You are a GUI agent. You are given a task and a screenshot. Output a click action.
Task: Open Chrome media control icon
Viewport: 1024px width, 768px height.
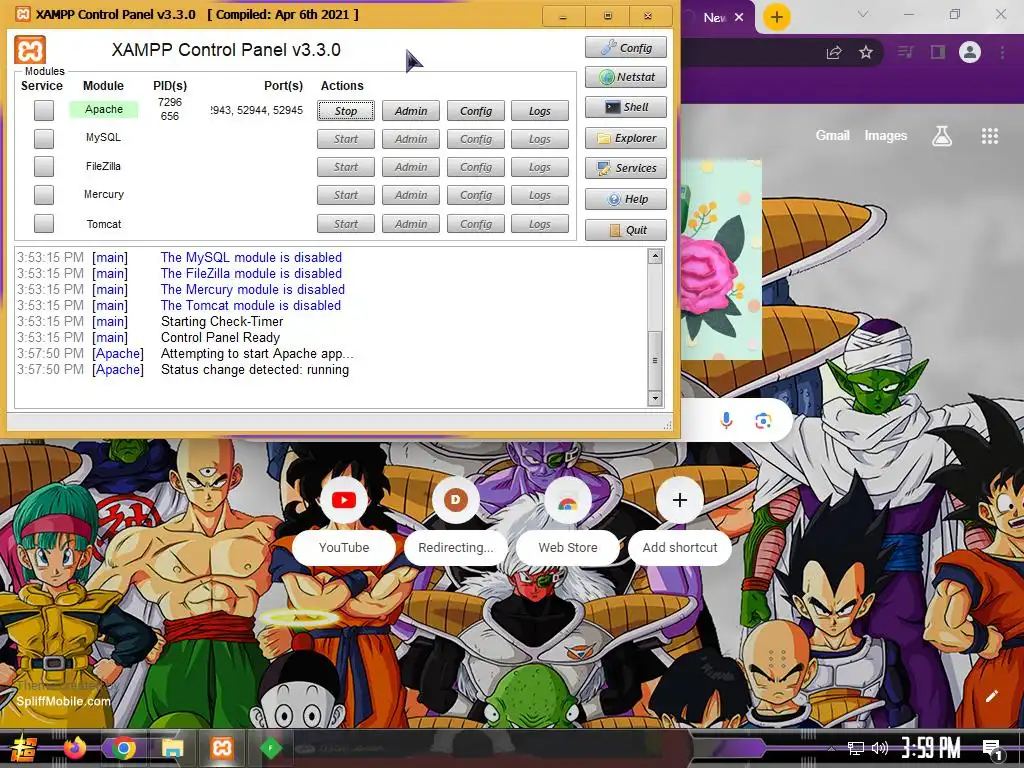[x=906, y=52]
